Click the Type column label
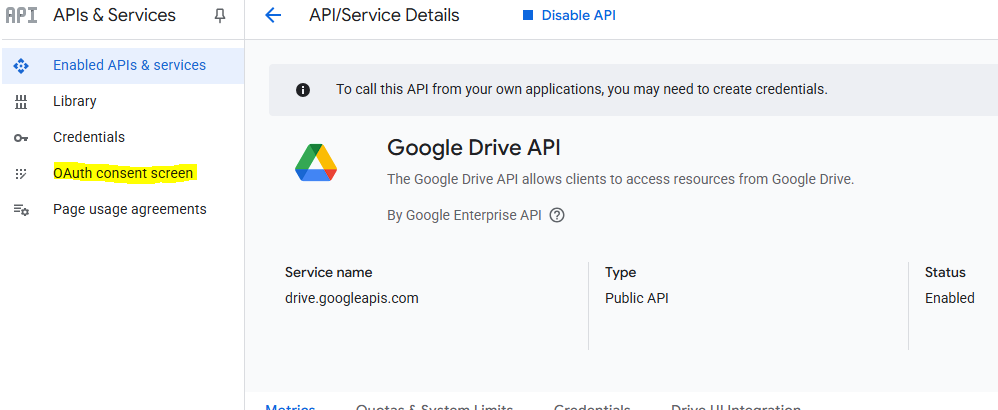This screenshot has height=410, width=998. click(621, 272)
